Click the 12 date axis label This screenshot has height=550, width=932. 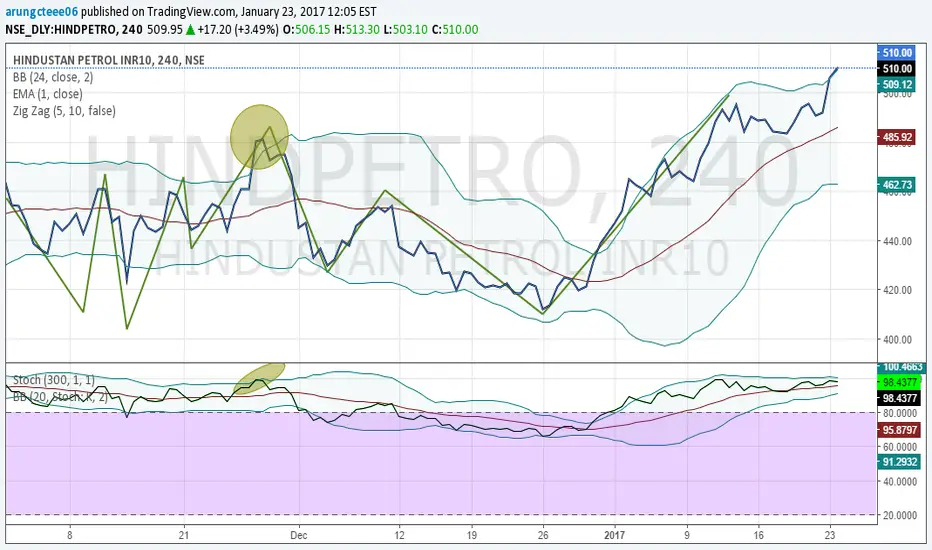click(x=399, y=535)
